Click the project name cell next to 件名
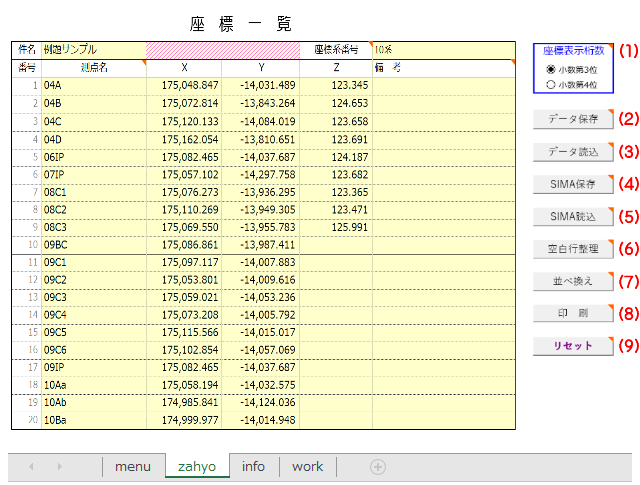This screenshot has width=640, height=485. click(x=94, y=50)
